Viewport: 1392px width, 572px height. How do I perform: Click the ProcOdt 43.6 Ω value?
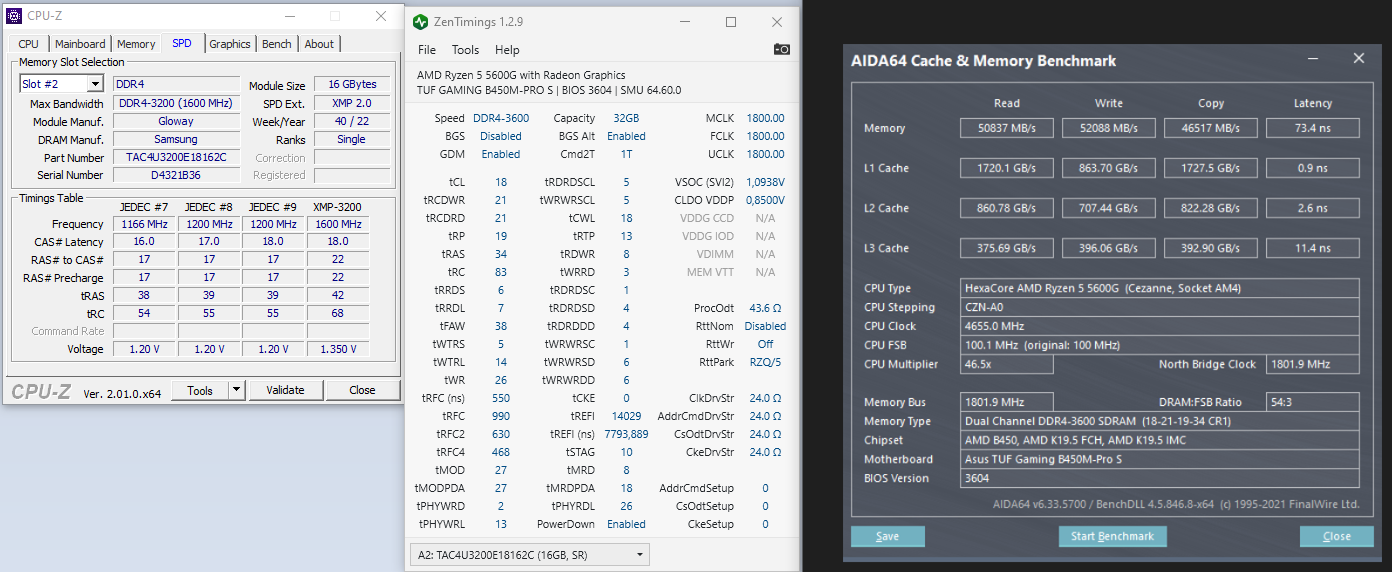tap(765, 308)
